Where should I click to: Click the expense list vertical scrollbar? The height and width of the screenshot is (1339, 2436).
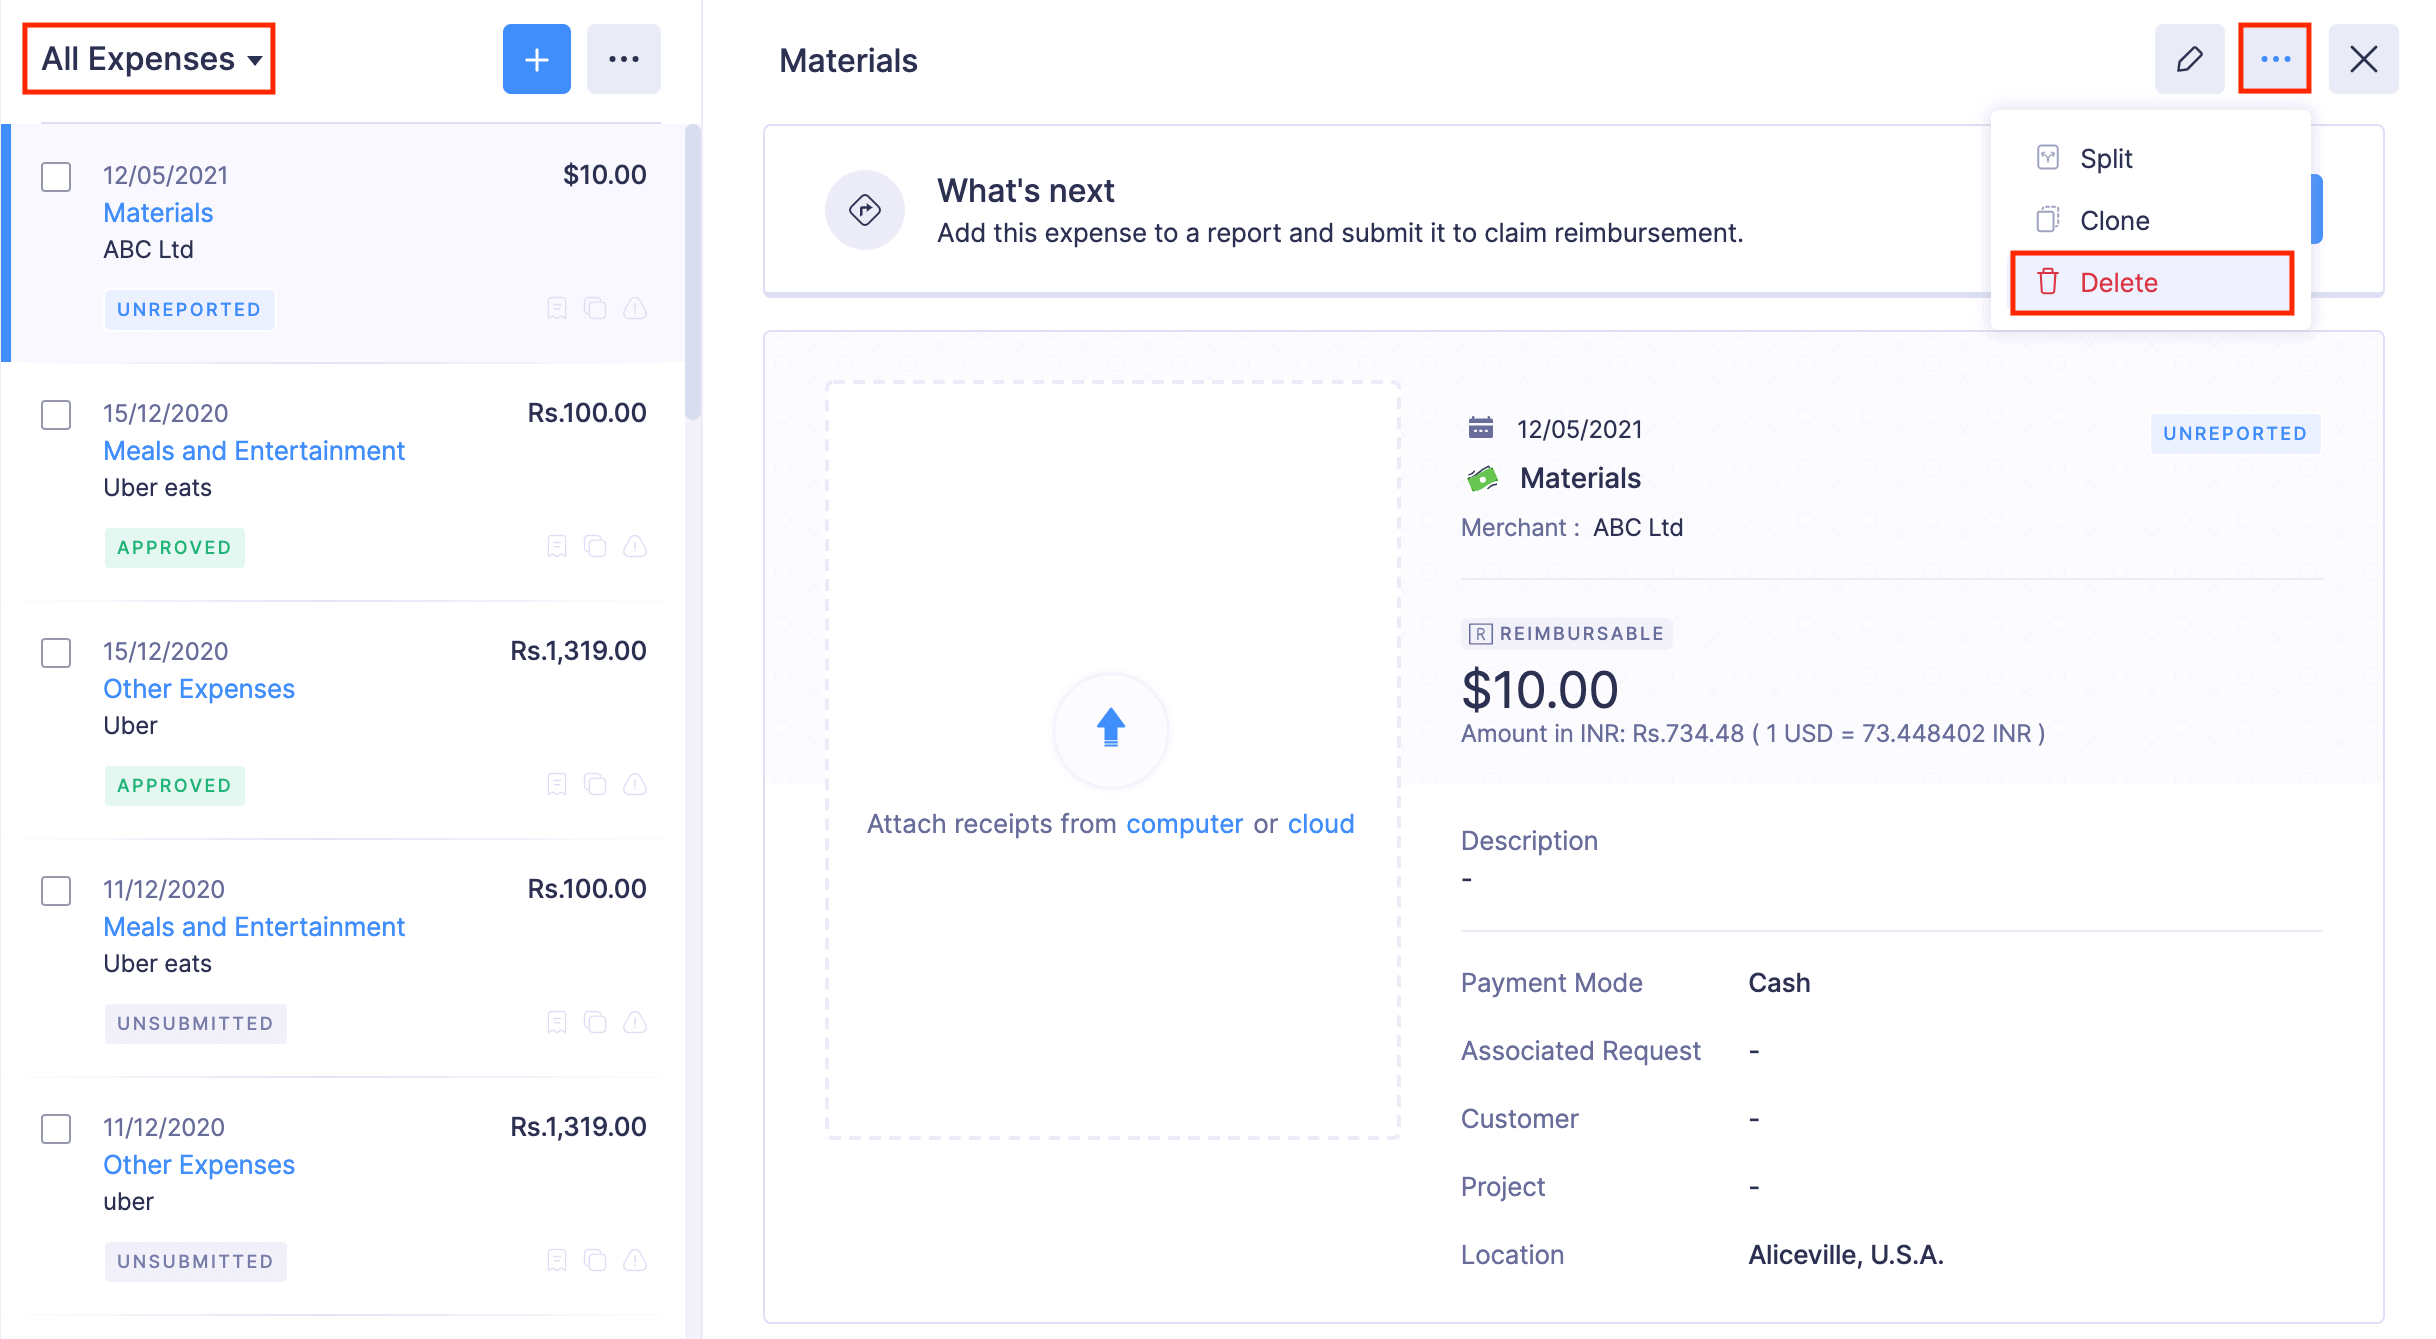pyautogui.click(x=692, y=270)
